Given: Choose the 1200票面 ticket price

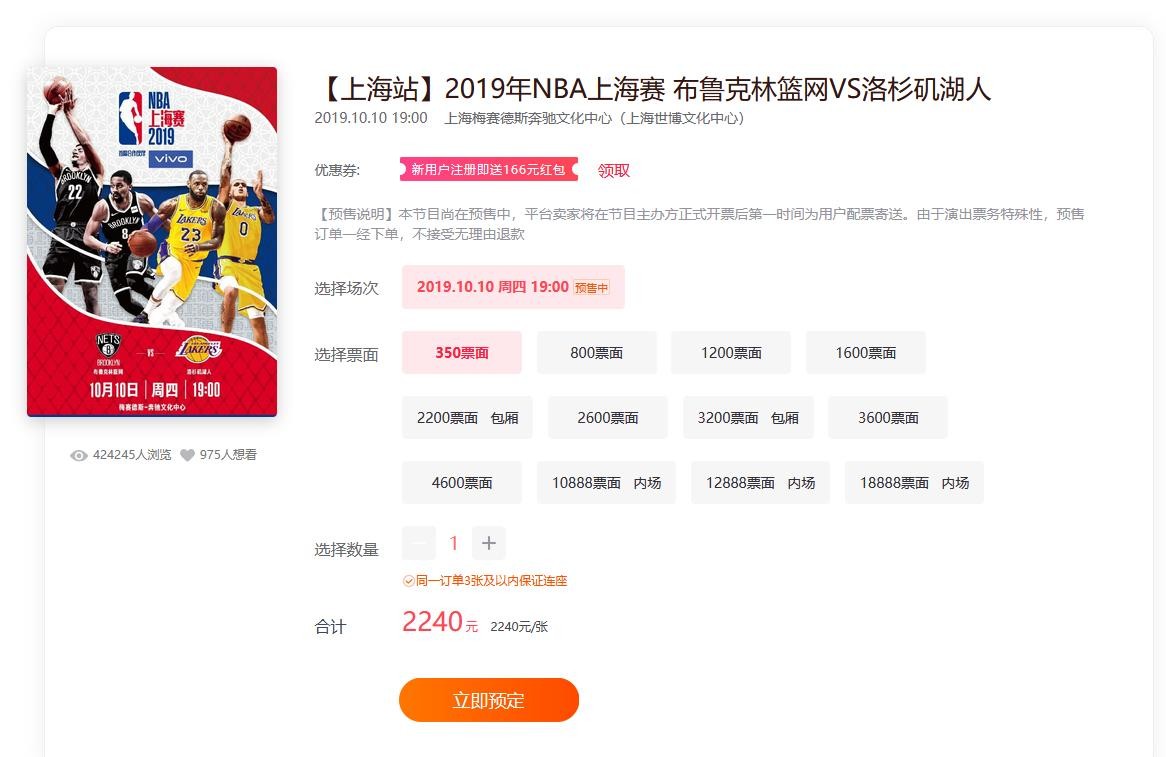Looking at the screenshot, I should click(x=731, y=352).
